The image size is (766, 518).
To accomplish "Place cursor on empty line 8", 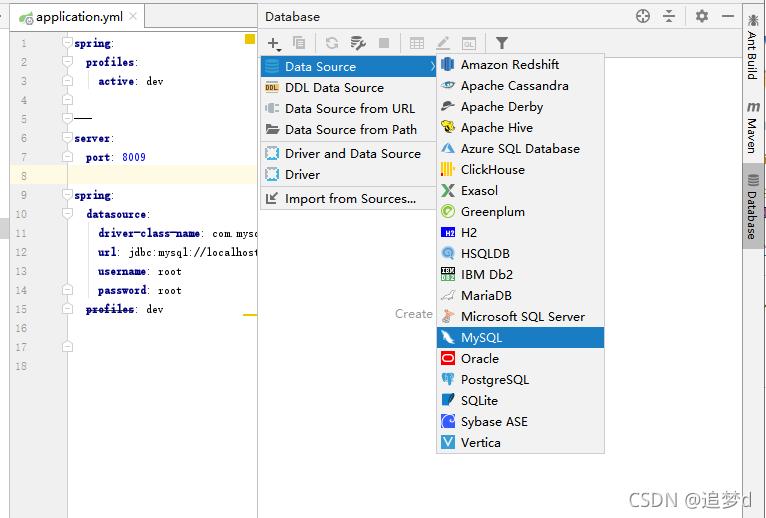I will [x=162, y=175].
